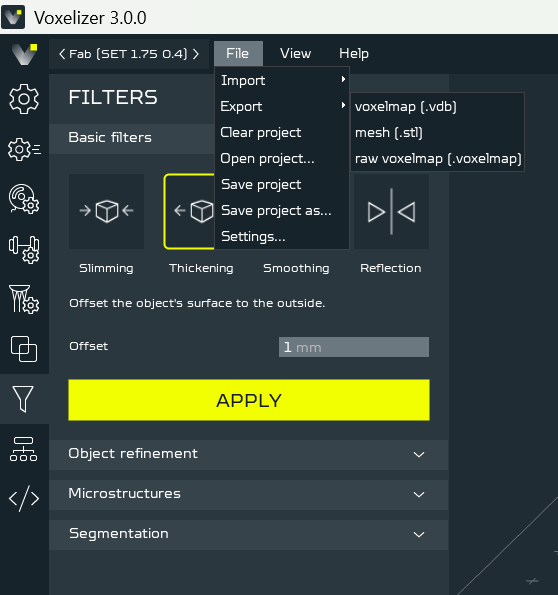
Task: Expand the Object refinement section
Action: coord(249,454)
